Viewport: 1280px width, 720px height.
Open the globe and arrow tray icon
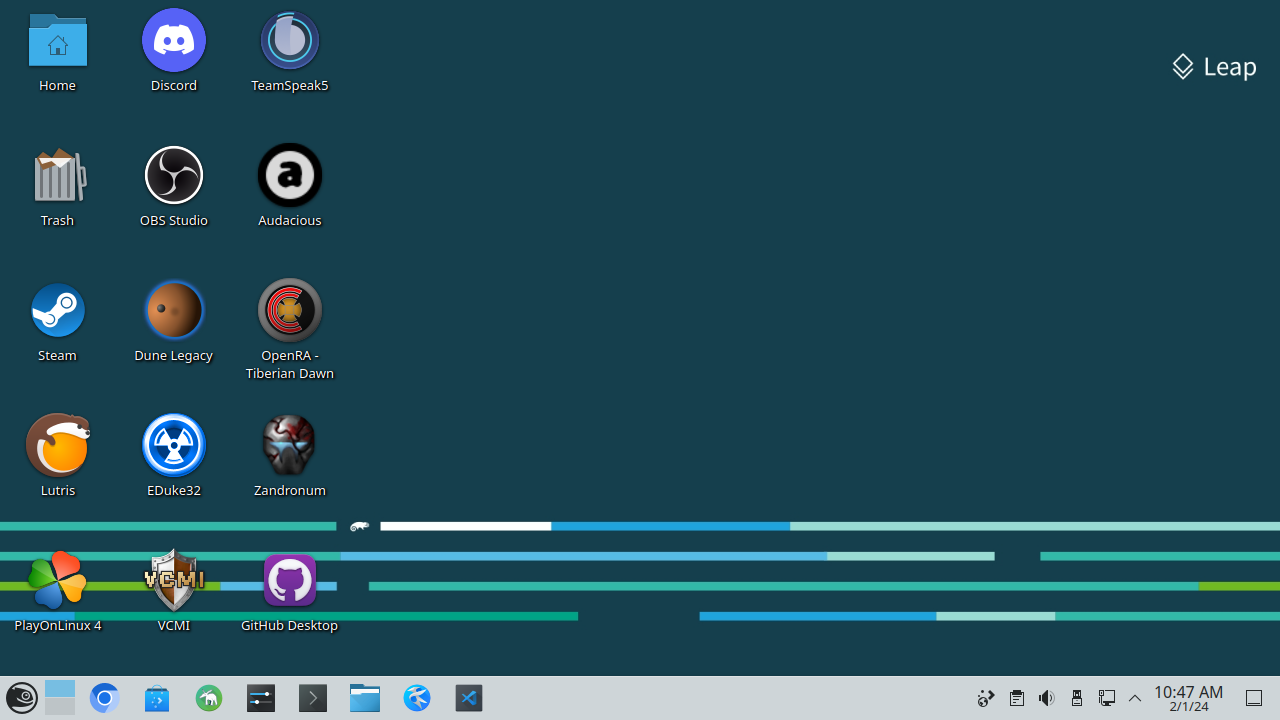click(986, 698)
